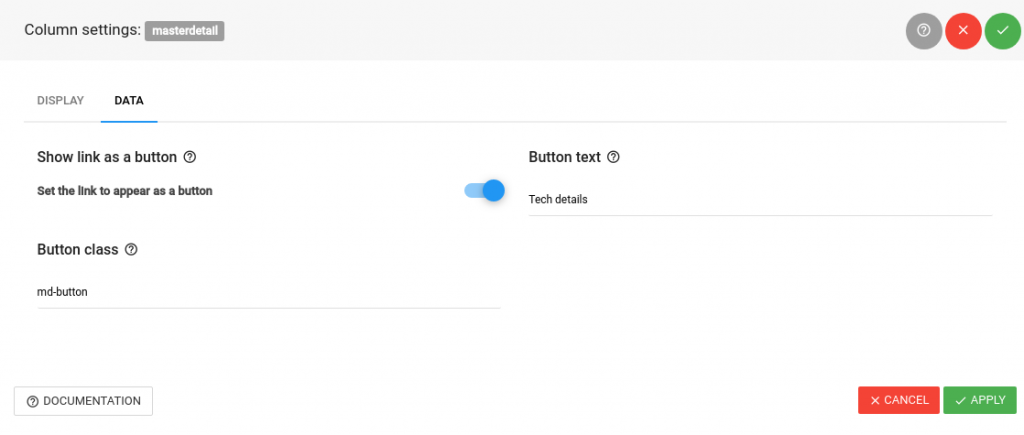Open help icon beside Button text
The height and width of the screenshot is (435, 1024).
coord(613,157)
